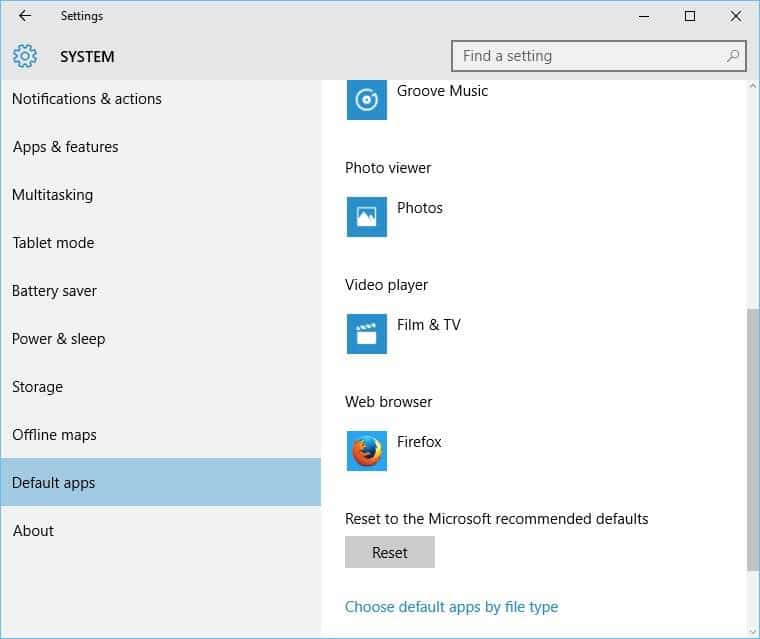Viewport: 760px width, 639px height.
Task: Select Storage in the sidebar
Action: (x=160, y=387)
